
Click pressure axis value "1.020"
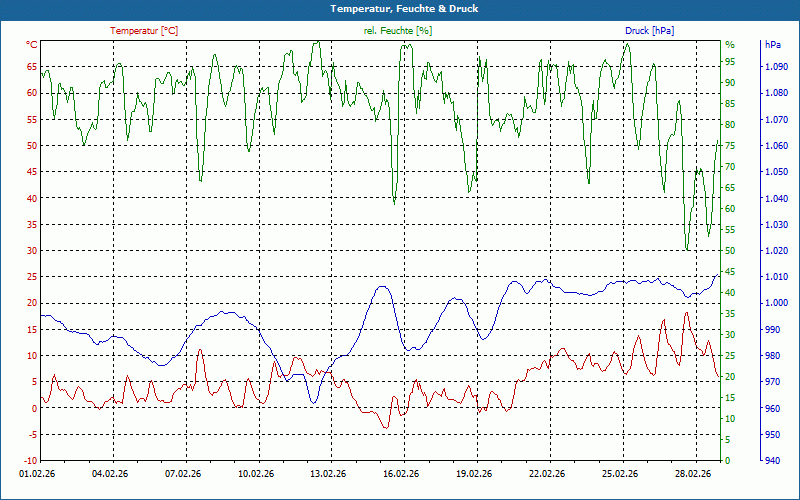(777, 251)
